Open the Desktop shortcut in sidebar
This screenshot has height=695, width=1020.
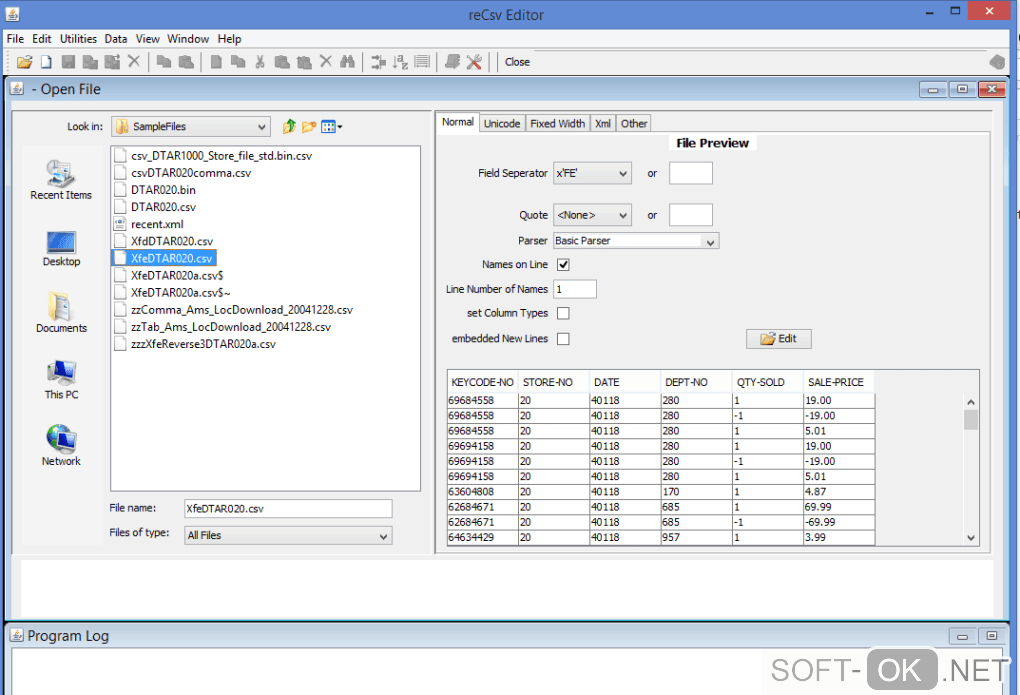coord(61,248)
